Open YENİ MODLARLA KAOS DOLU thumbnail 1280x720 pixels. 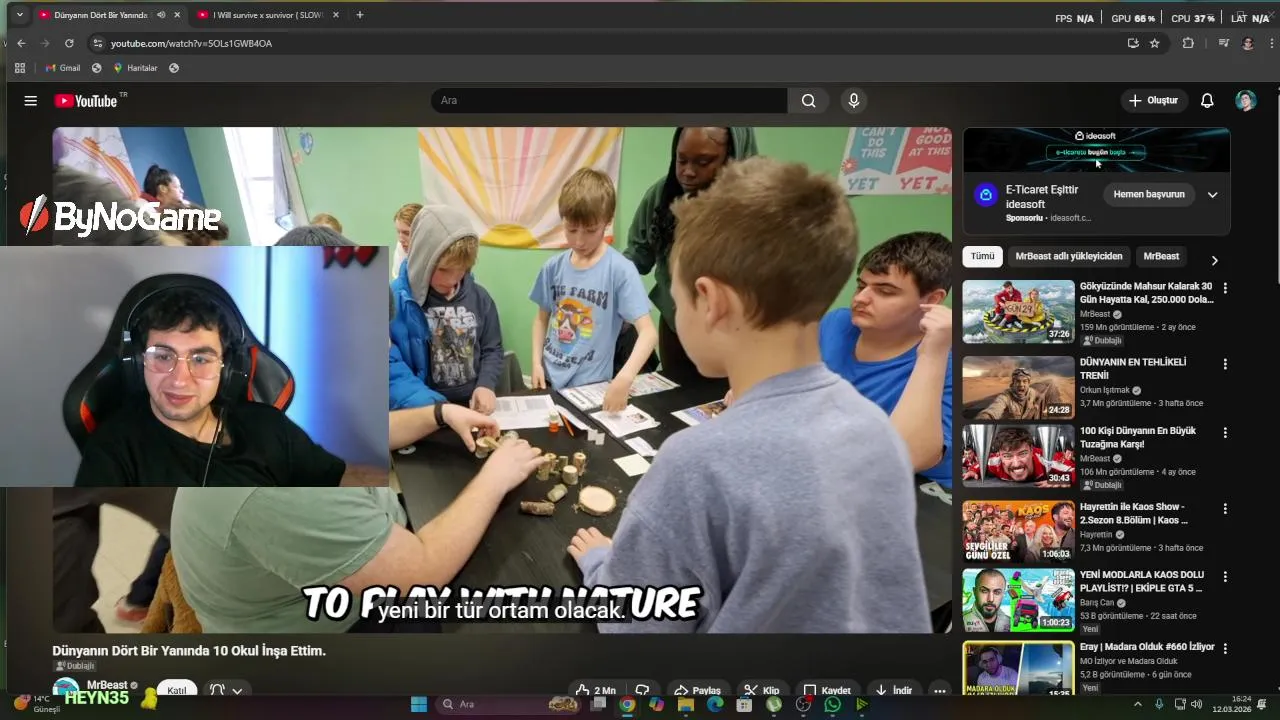tap(1018, 600)
